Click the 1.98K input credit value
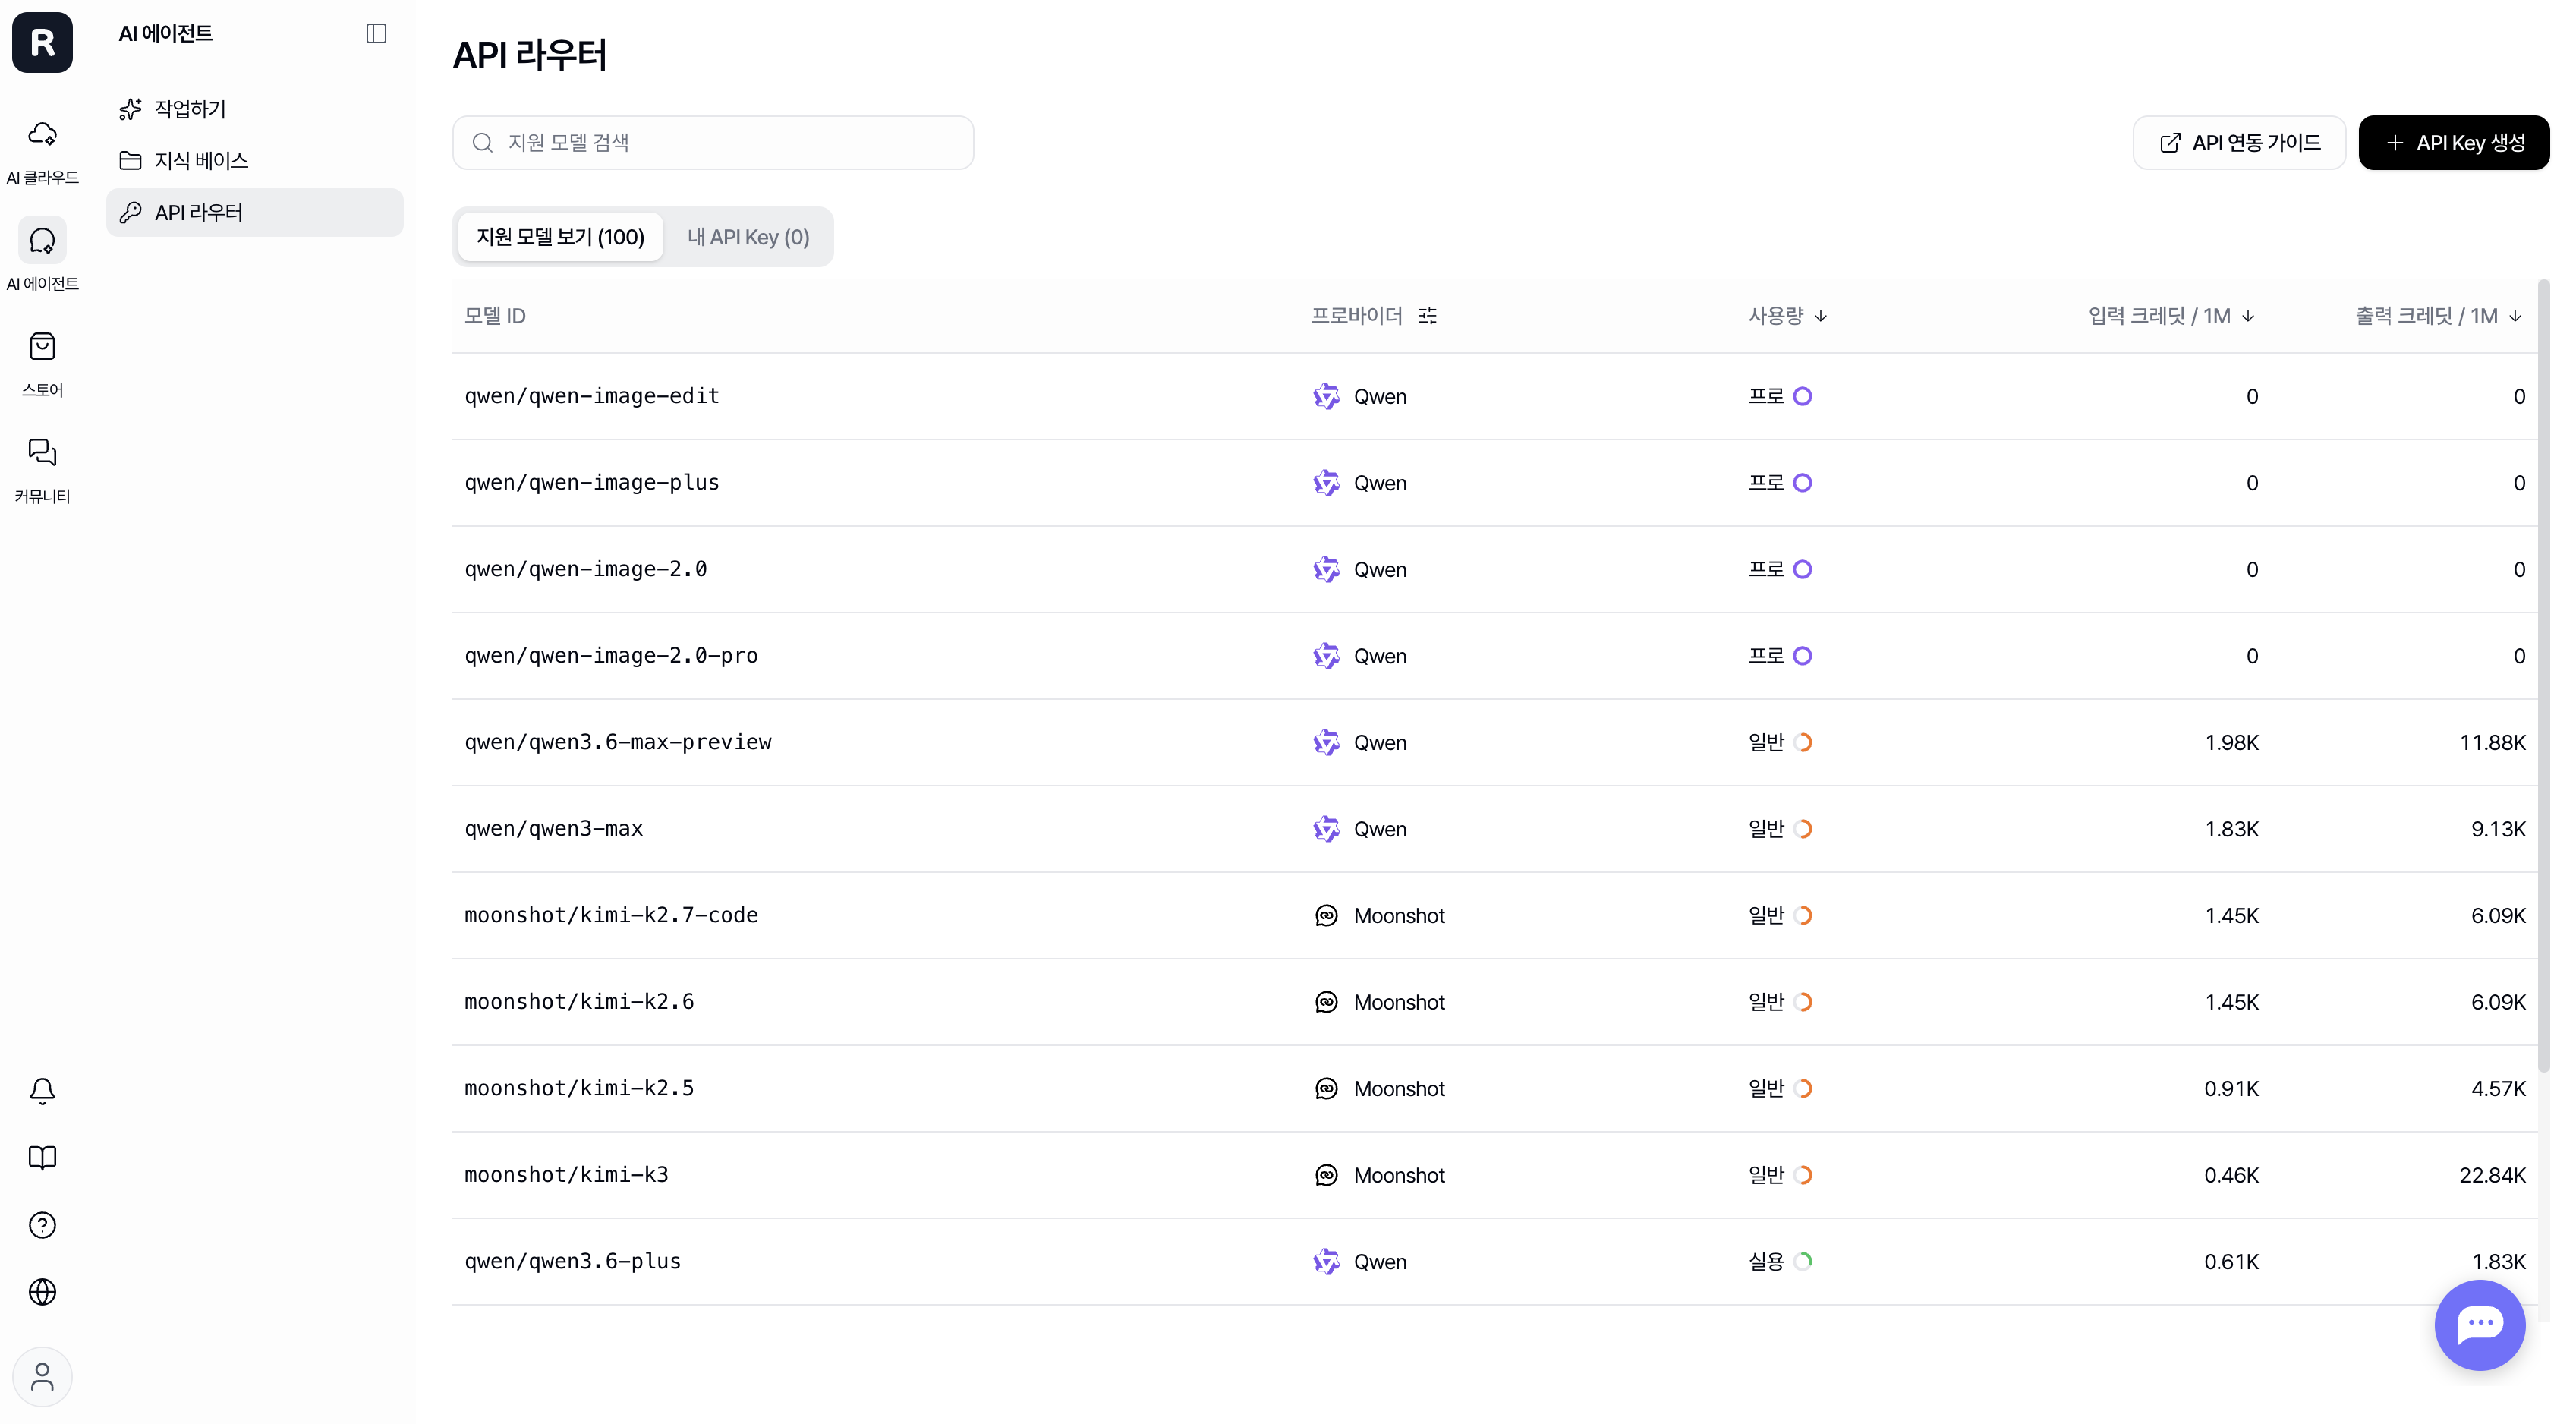 point(2231,742)
